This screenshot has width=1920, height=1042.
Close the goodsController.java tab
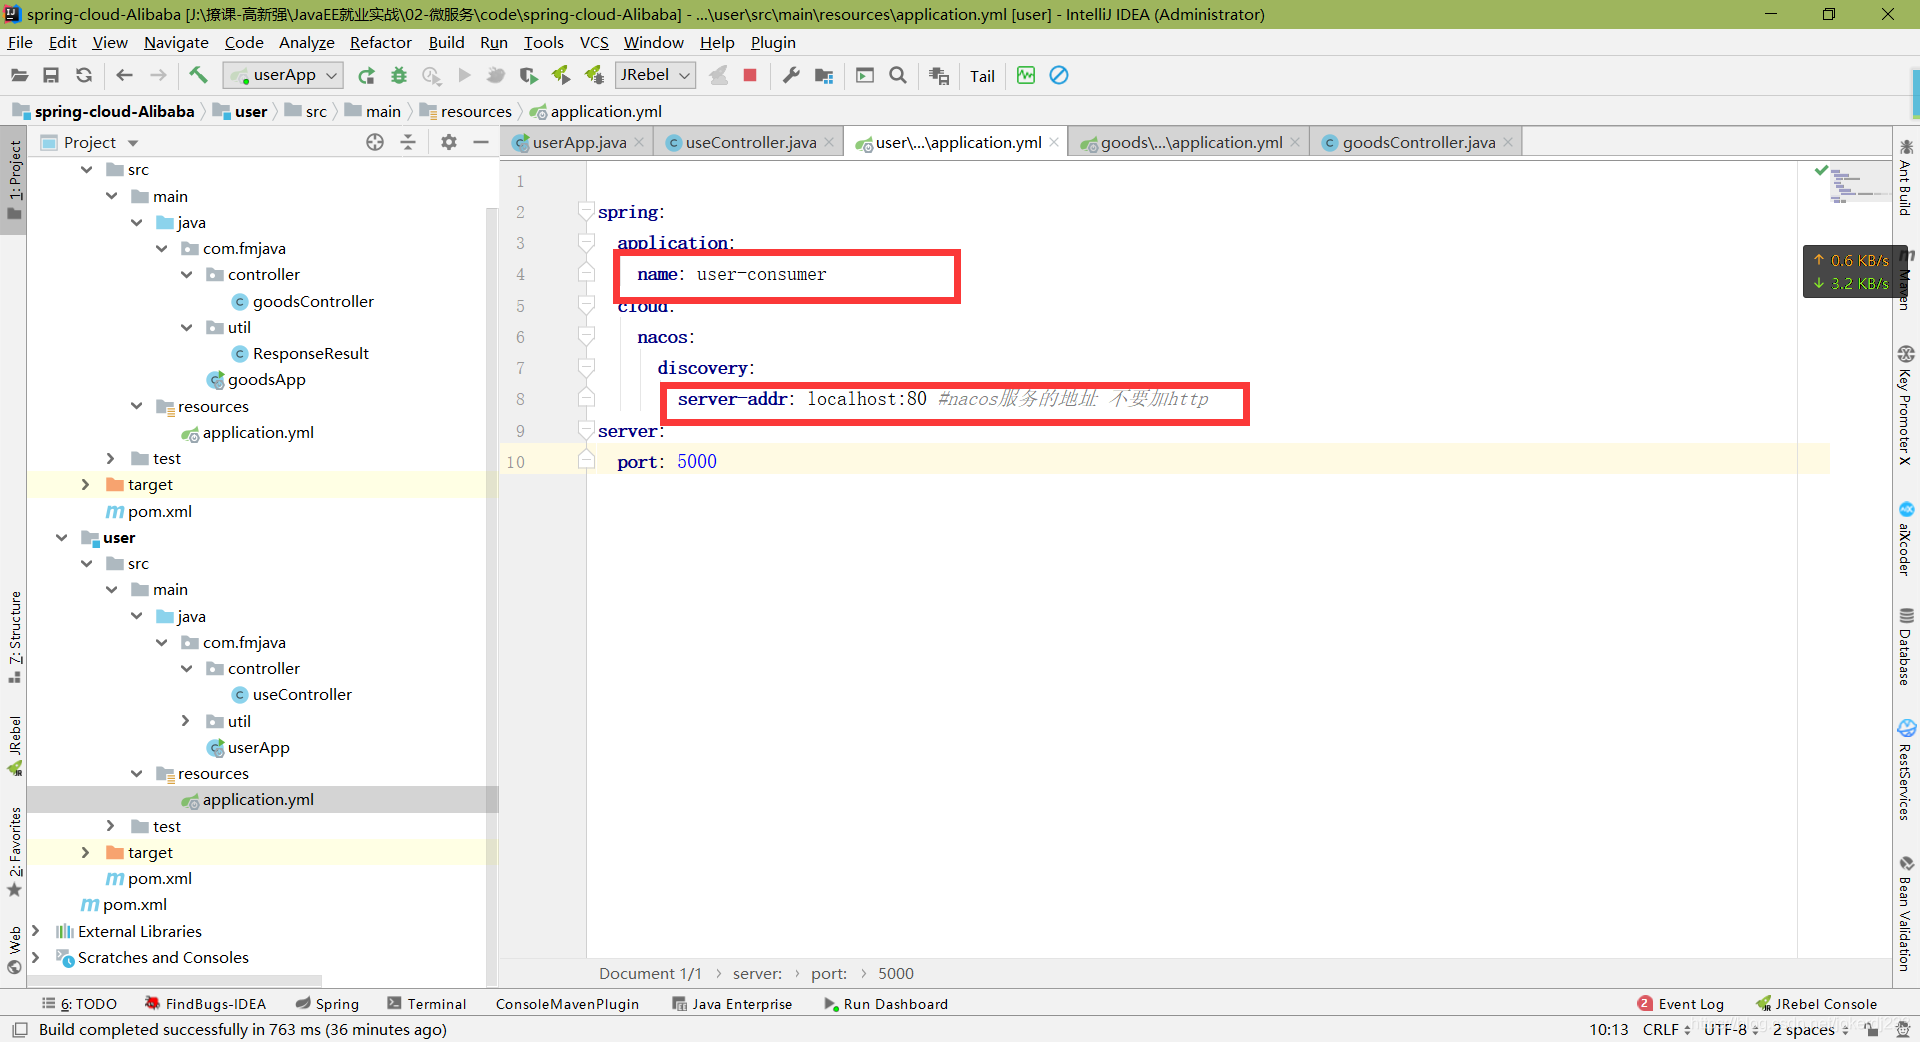pyautogui.click(x=1508, y=142)
